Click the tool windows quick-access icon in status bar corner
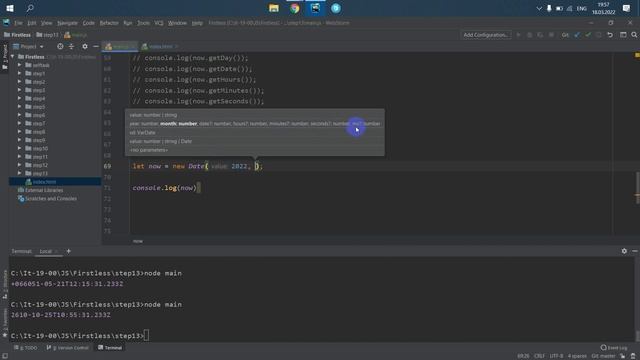The height and width of the screenshot is (360, 640). click(x=5, y=356)
